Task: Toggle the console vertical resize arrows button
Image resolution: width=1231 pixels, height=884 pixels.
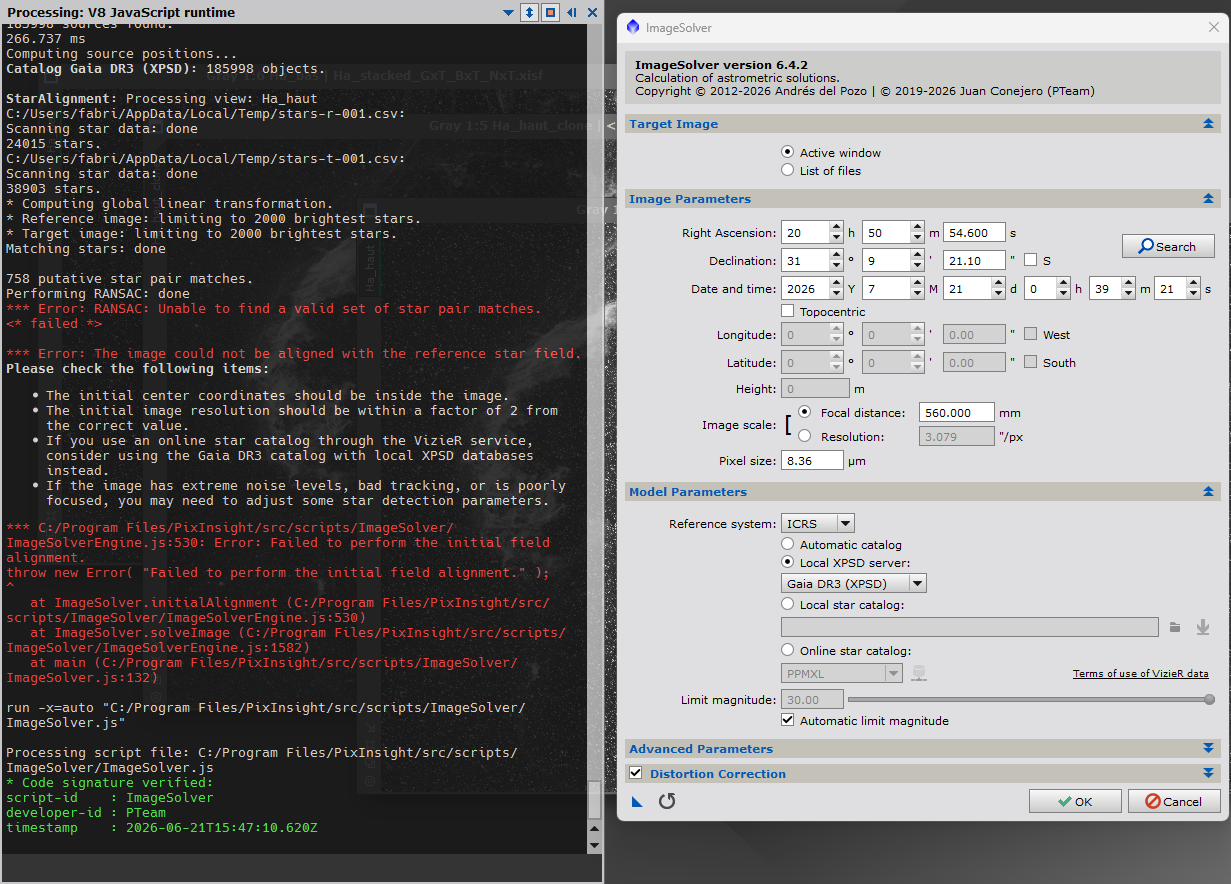Action: (530, 12)
